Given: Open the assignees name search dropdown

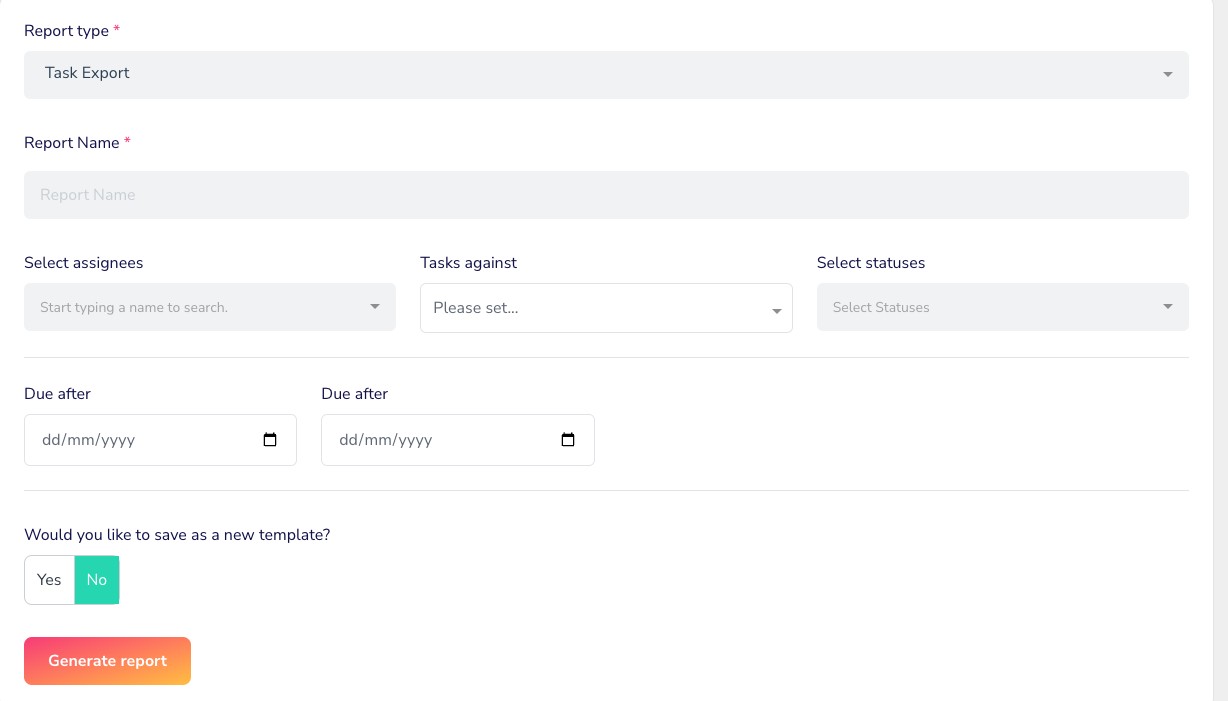Looking at the screenshot, I should pos(200,307).
